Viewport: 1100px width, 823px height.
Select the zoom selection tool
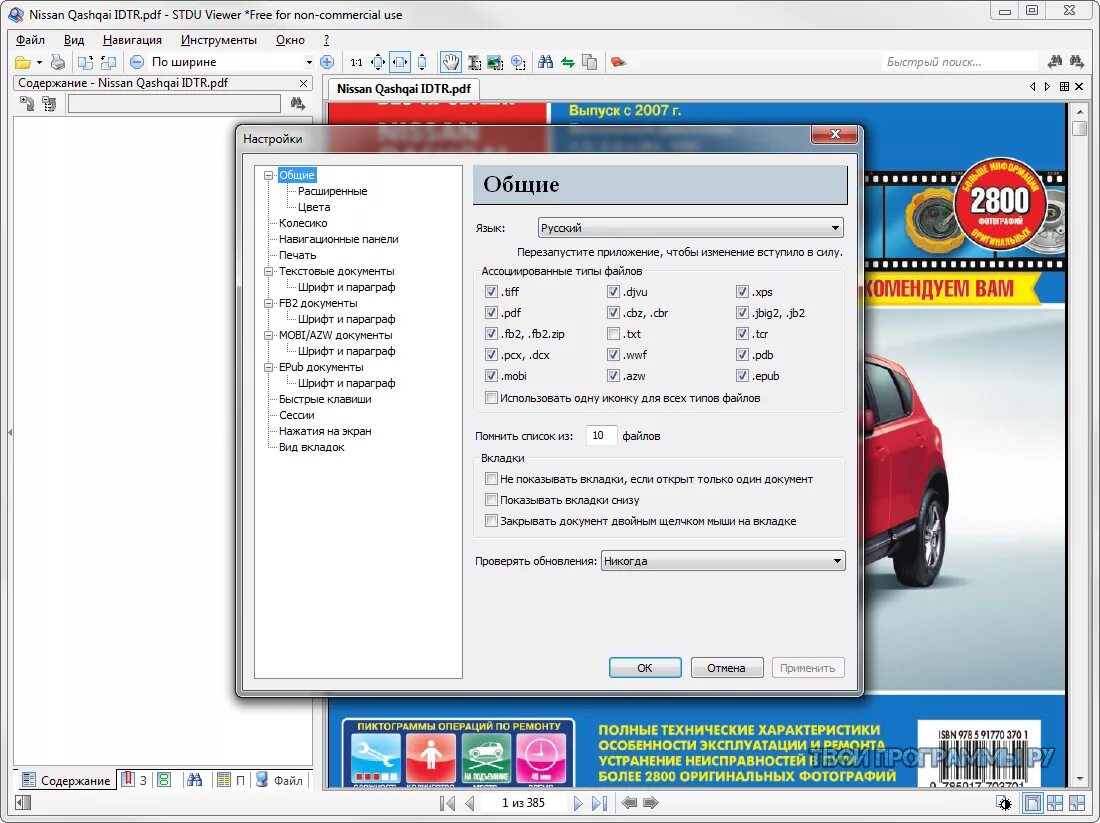click(x=518, y=62)
